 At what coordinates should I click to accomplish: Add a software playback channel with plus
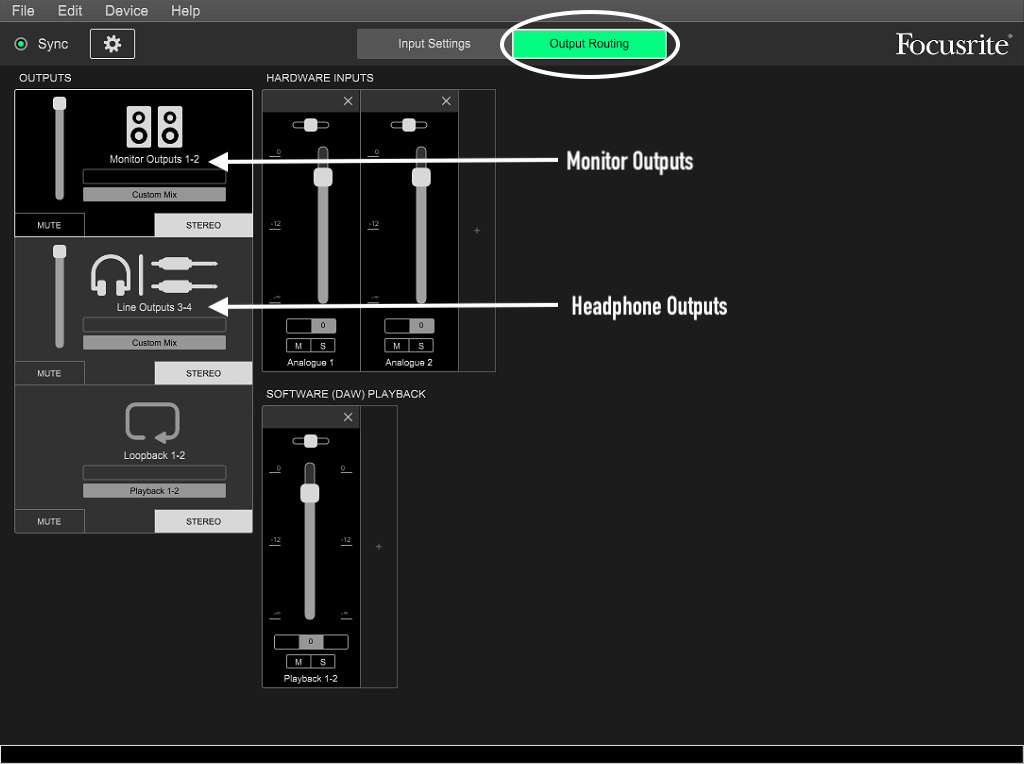pyautogui.click(x=379, y=547)
